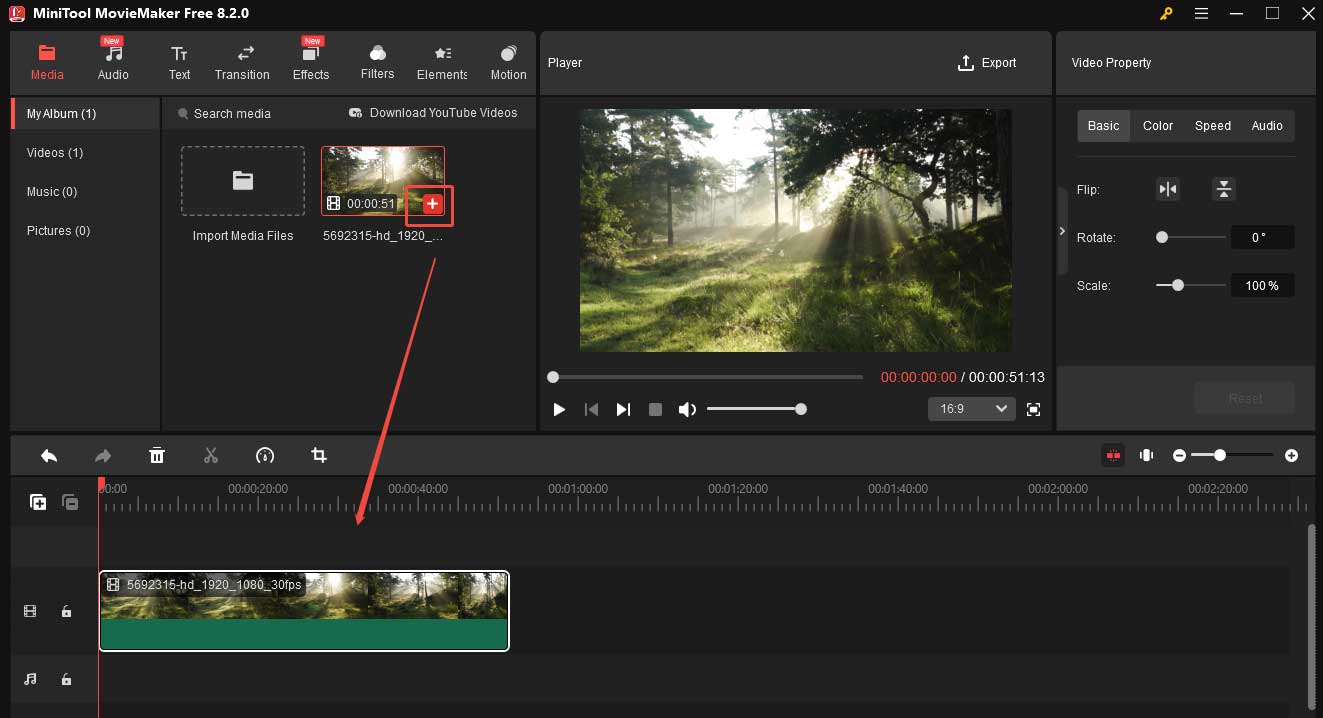Switch to Basic property tab
The width and height of the screenshot is (1323, 718).
click(x=1103, y=126)
